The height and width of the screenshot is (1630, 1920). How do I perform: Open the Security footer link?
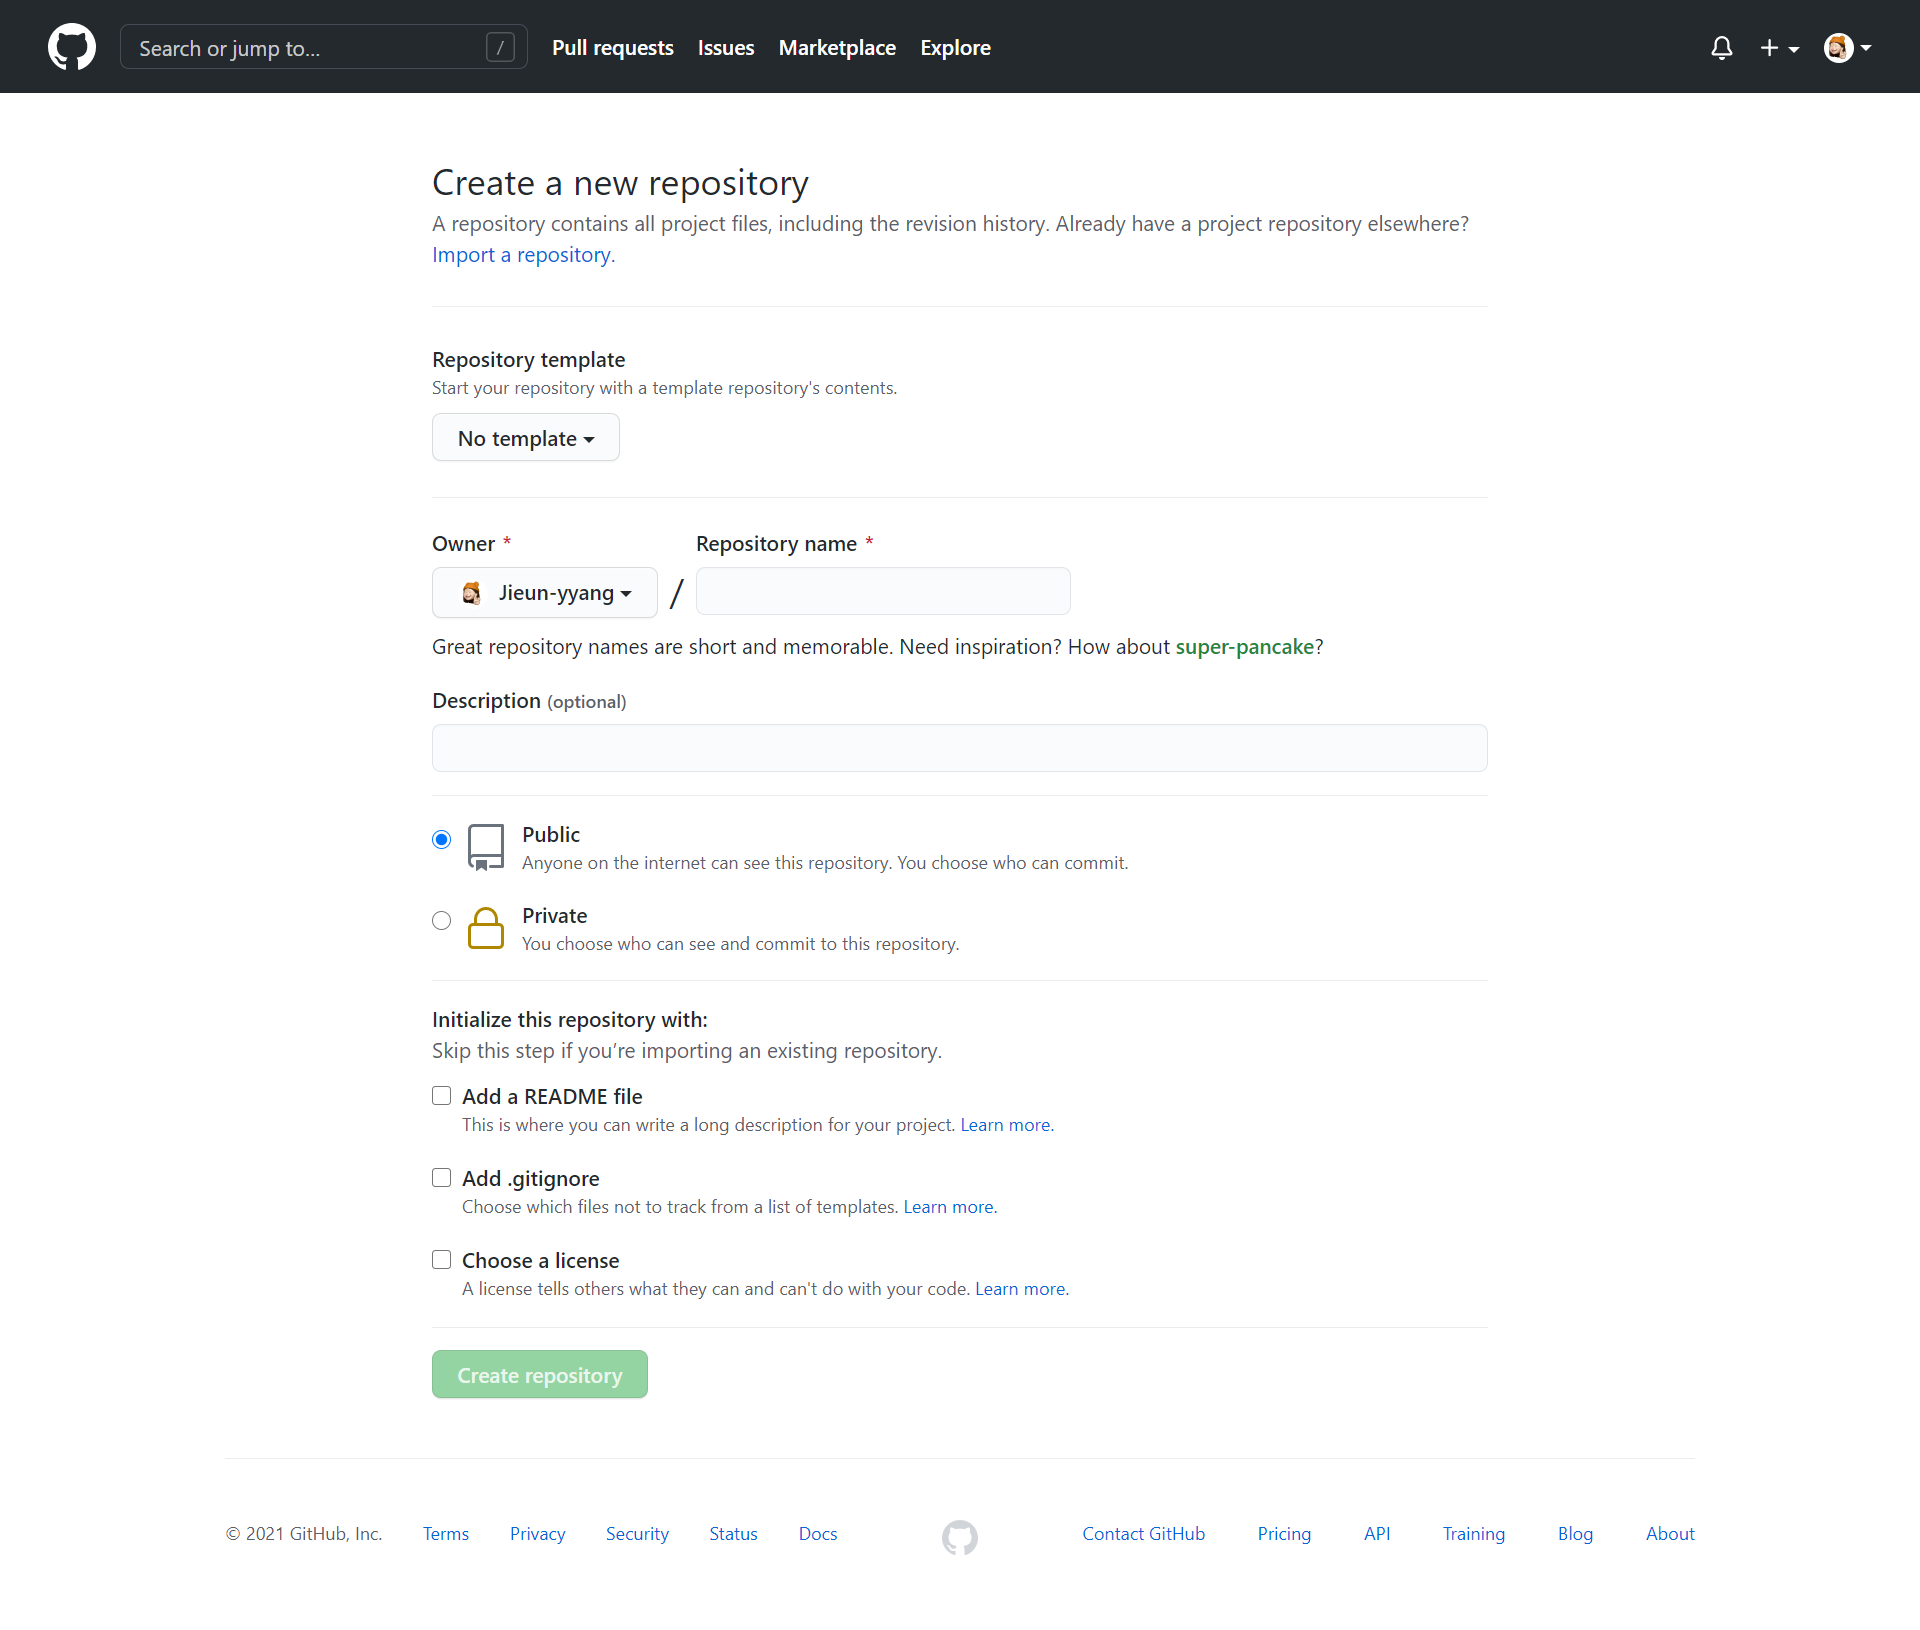(637, 1534)
